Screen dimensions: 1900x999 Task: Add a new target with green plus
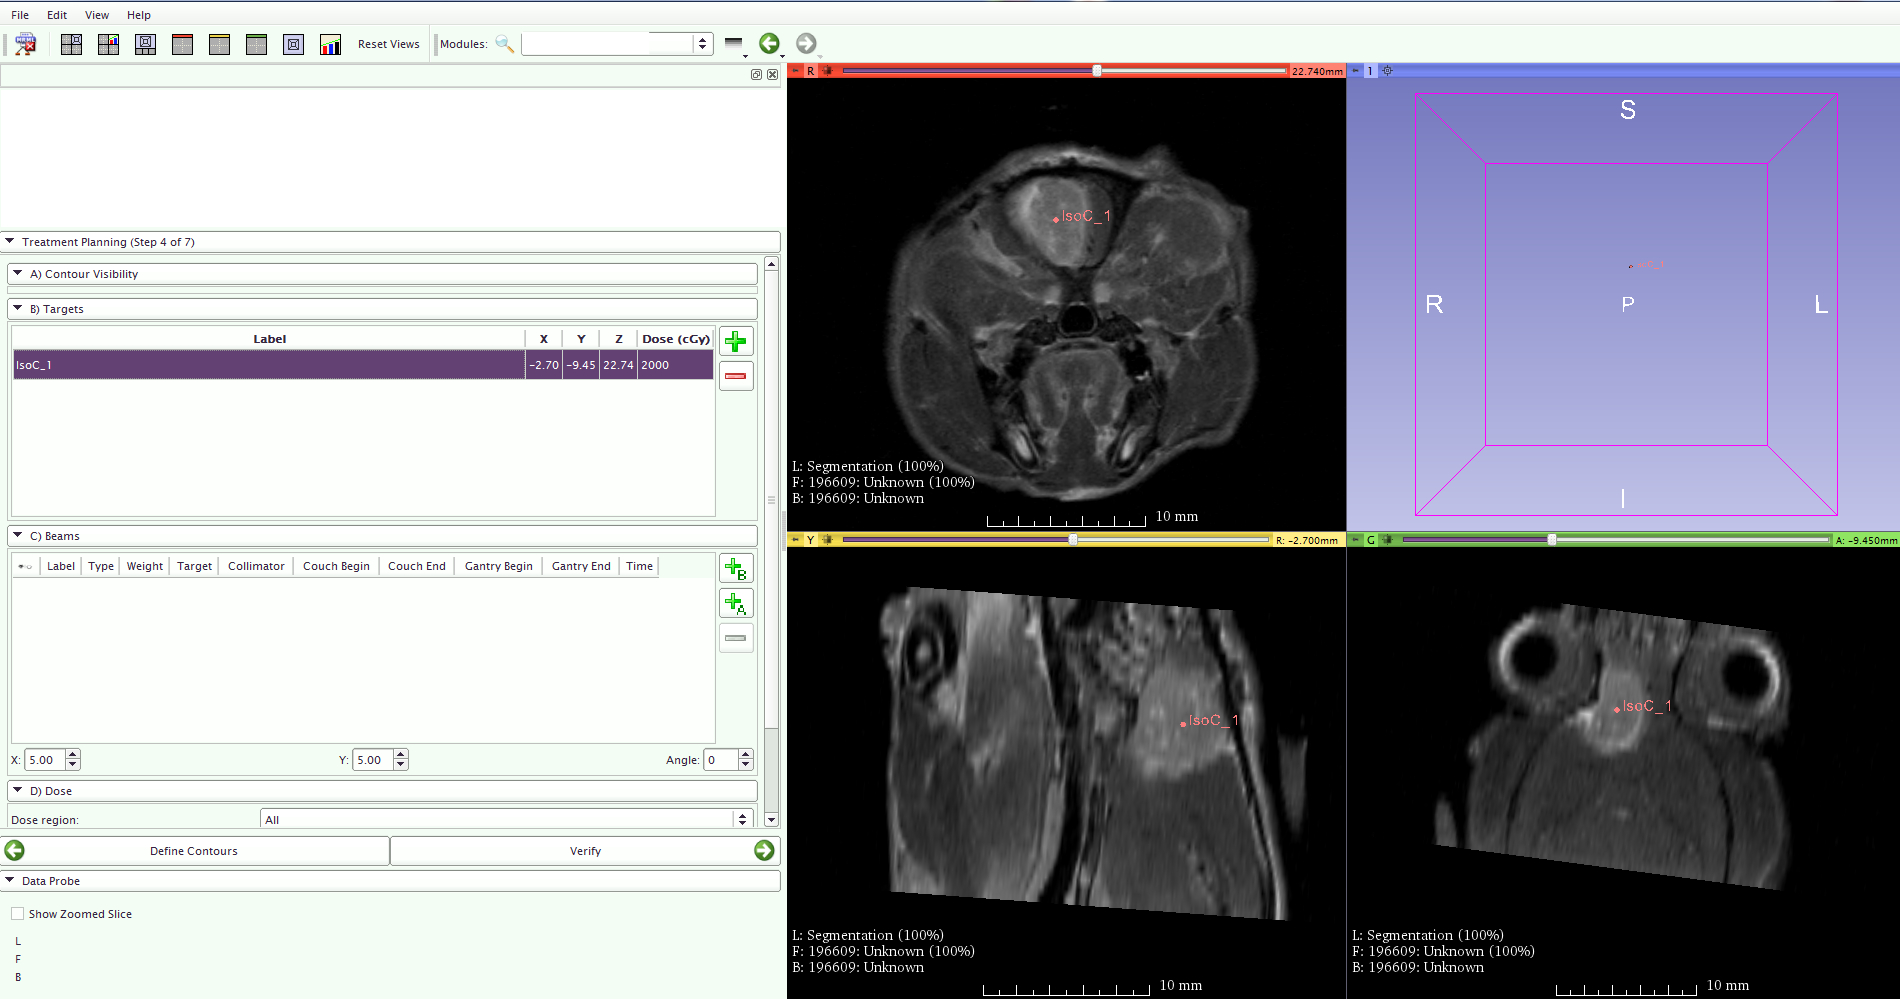[x=736, y=342]
